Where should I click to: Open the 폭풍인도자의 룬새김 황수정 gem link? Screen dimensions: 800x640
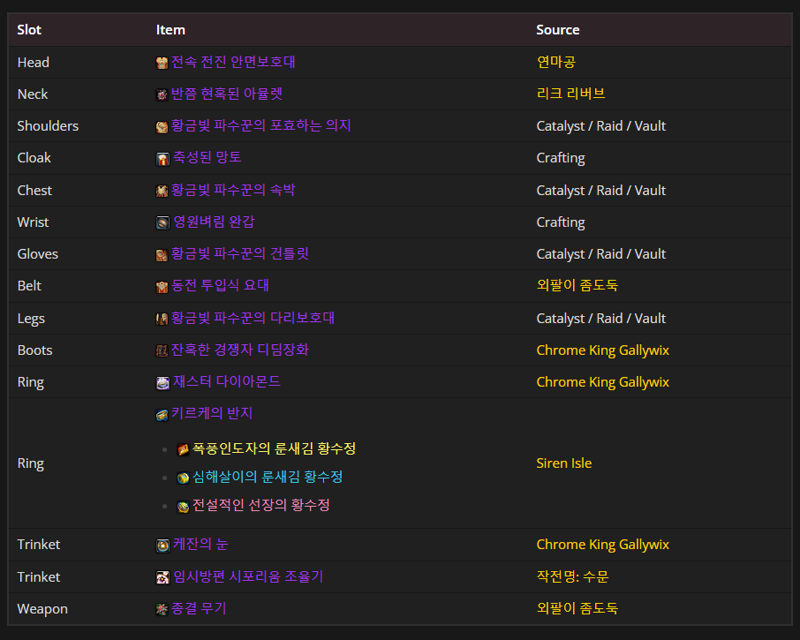click(274, 449)
